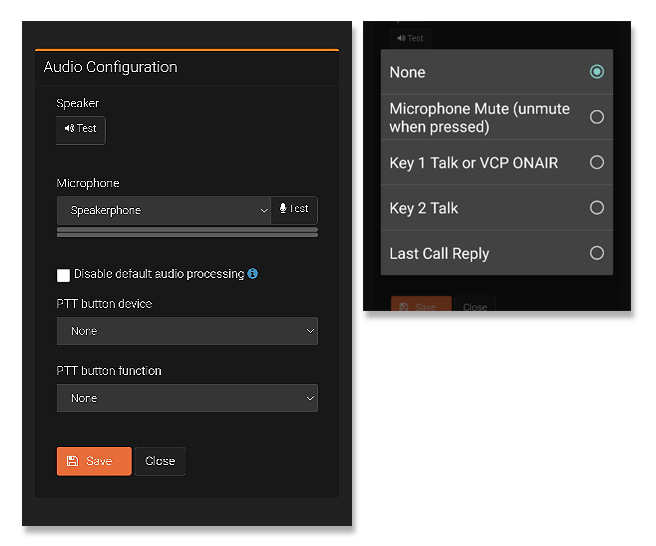
Task: Select Key 1 Talk or VCP ONAIR option
Action: click(497, 162)
